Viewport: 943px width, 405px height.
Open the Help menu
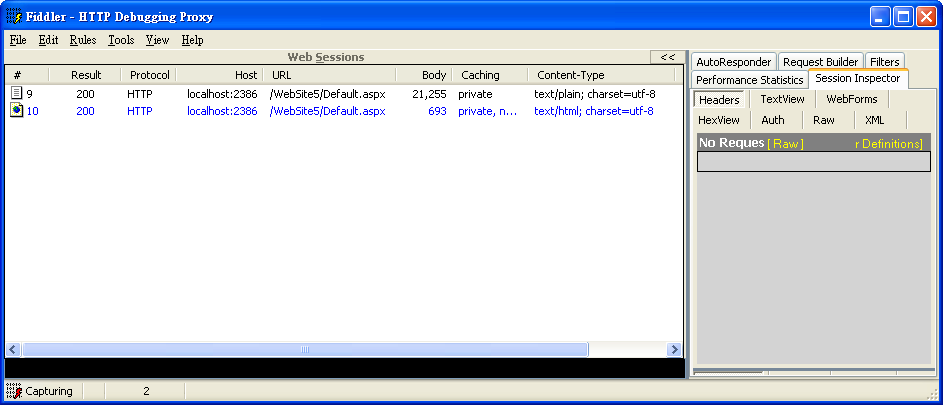192,40
